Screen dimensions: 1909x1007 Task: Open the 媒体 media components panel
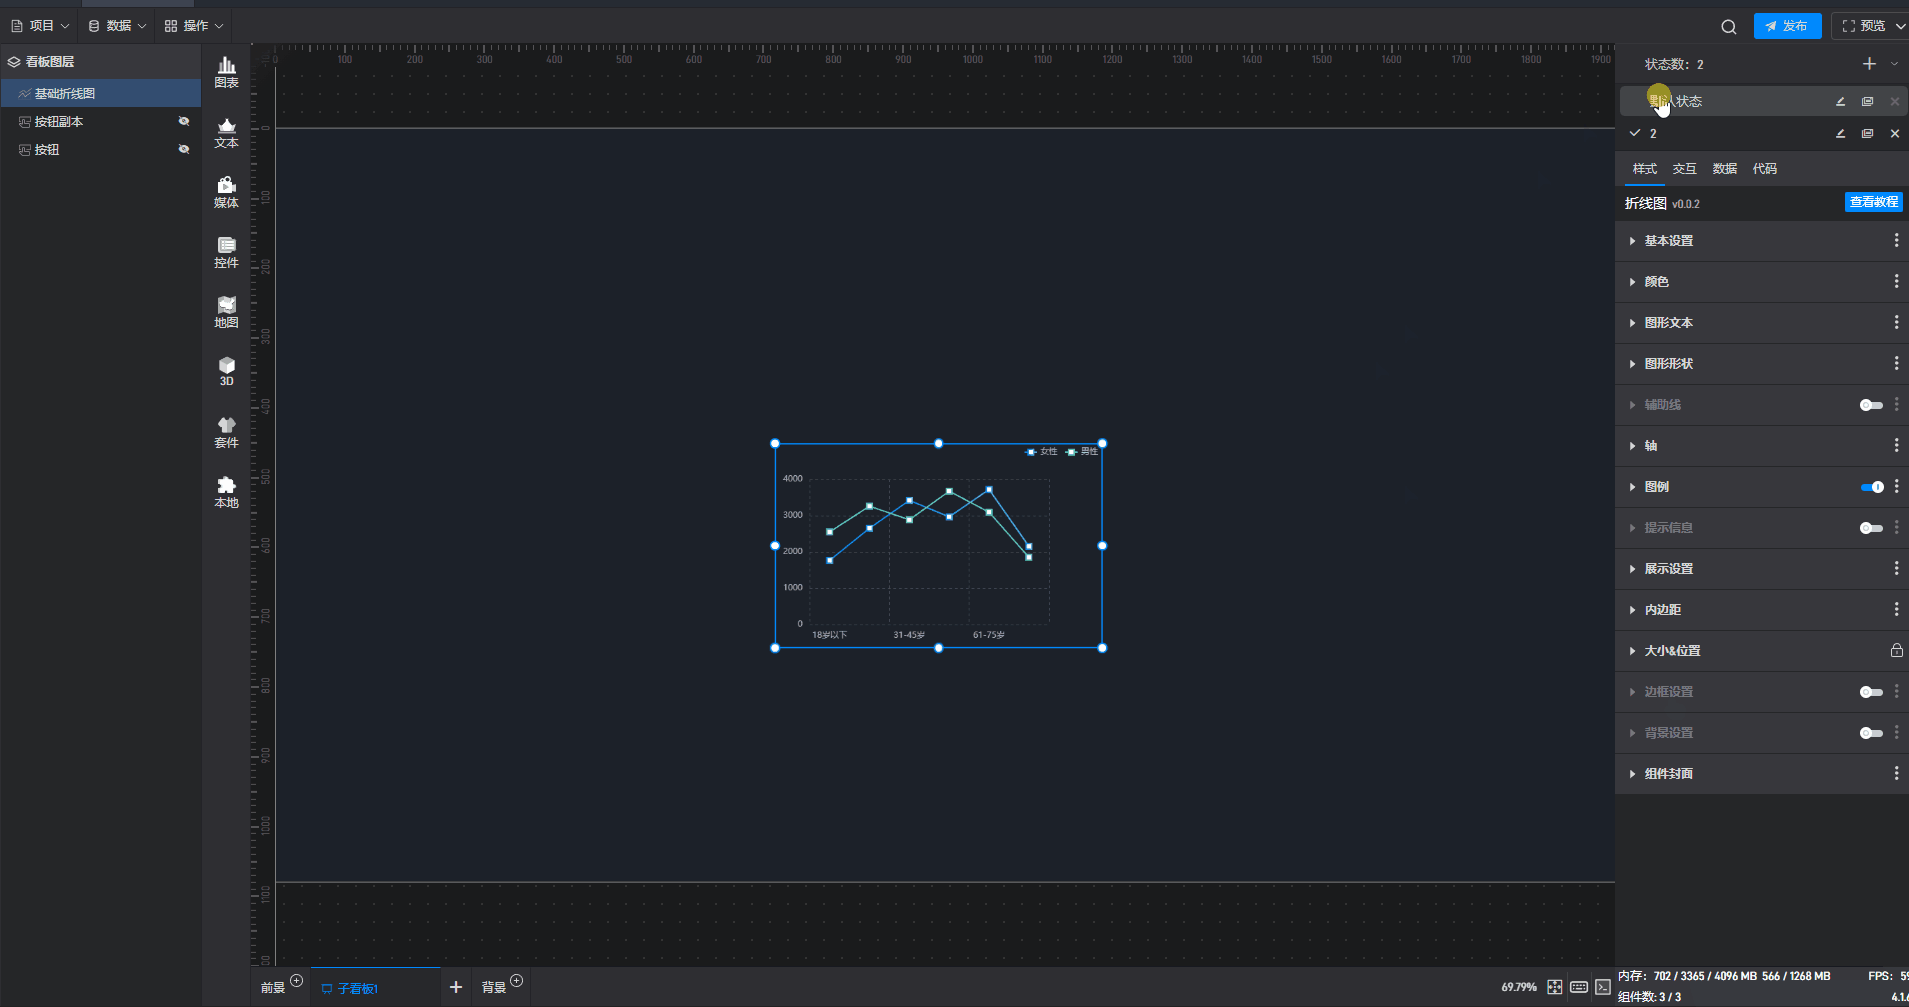click(227, 192)
